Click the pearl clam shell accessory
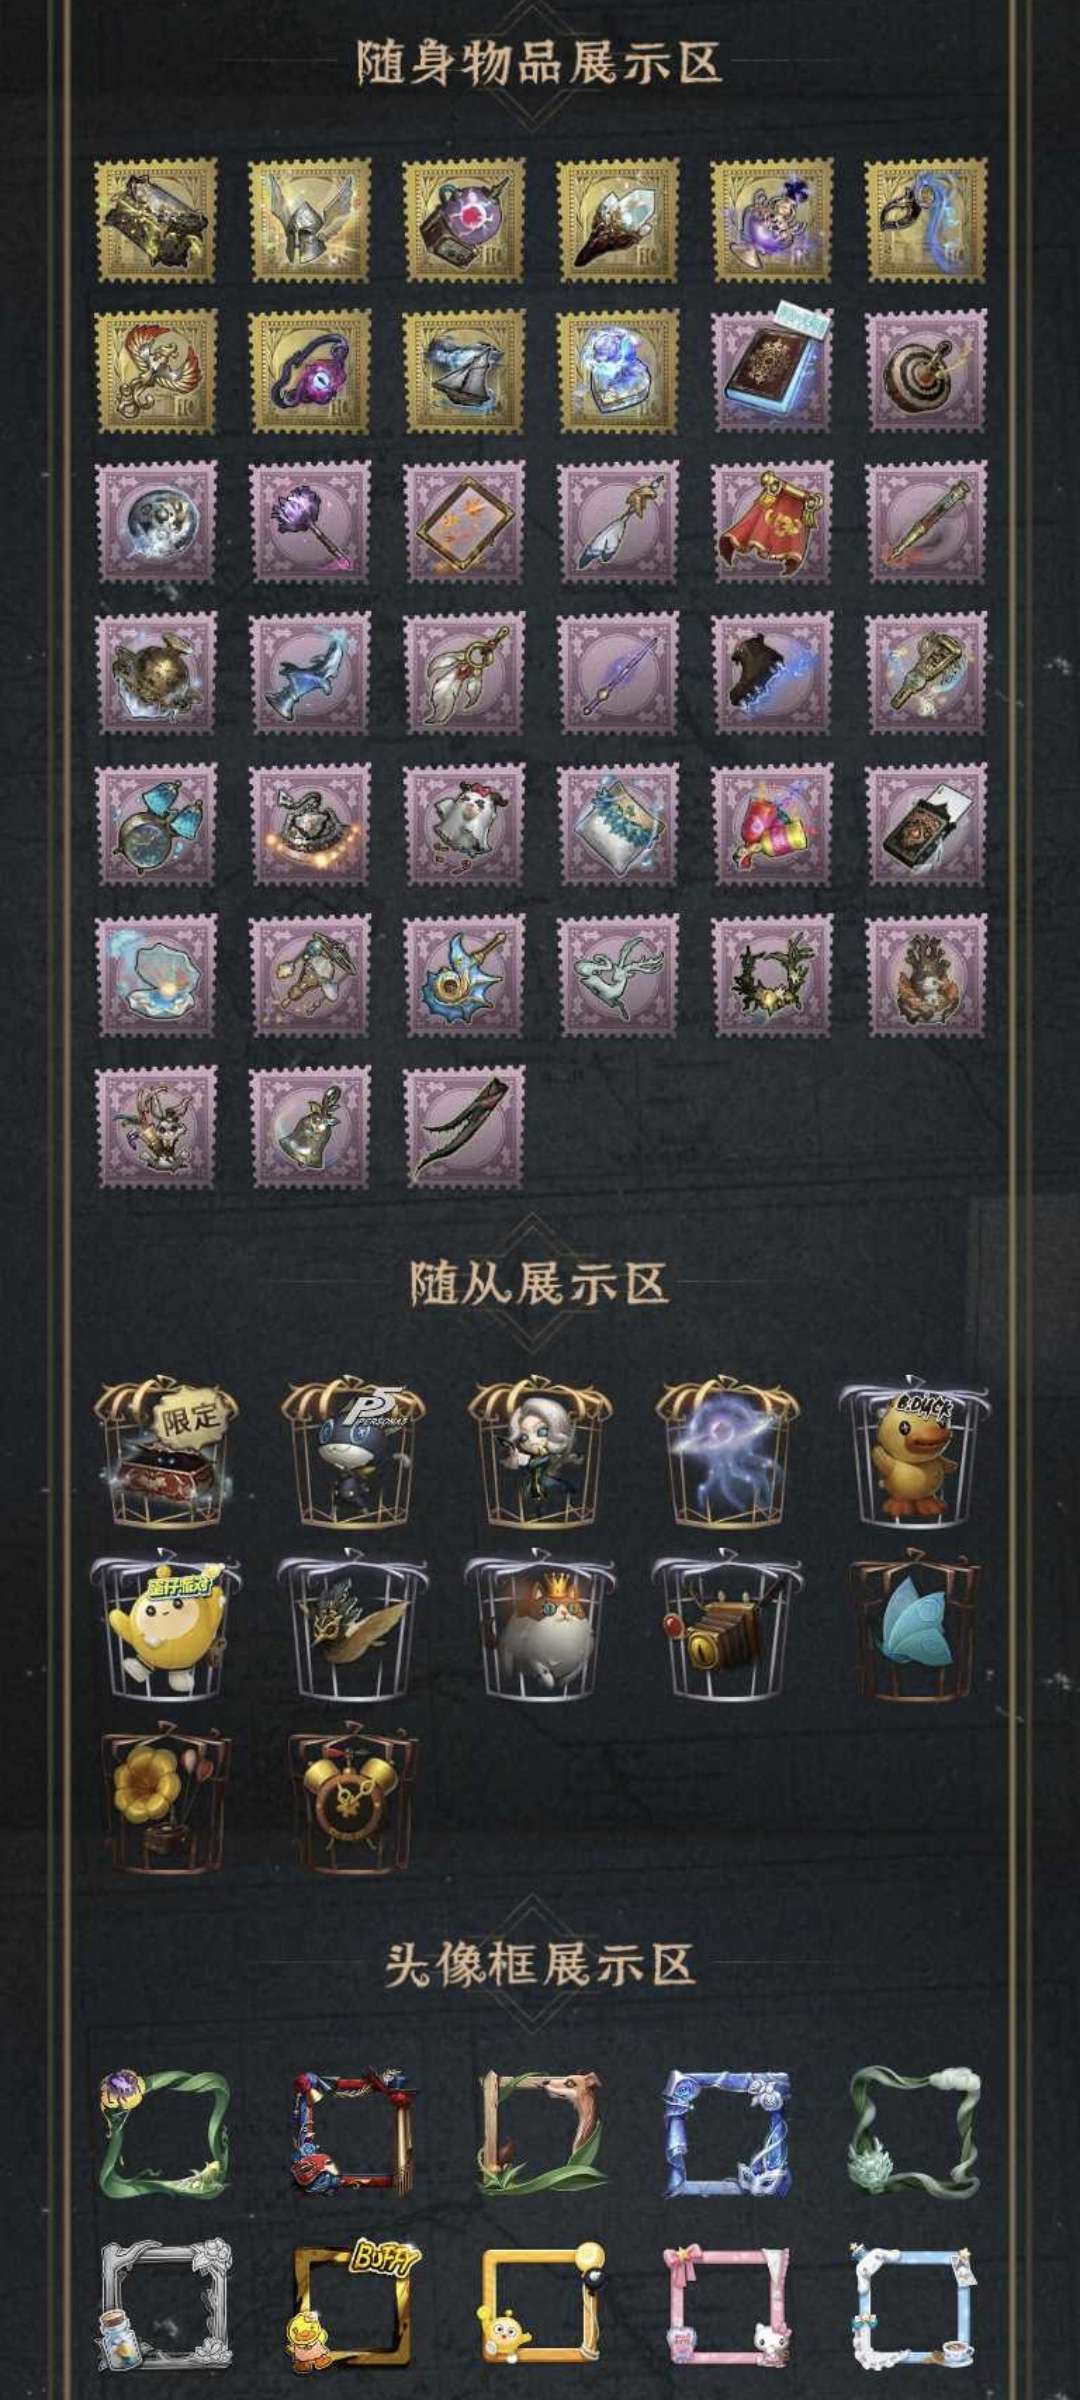This screenshot has width=1080, height=2400. pos(156,975)
